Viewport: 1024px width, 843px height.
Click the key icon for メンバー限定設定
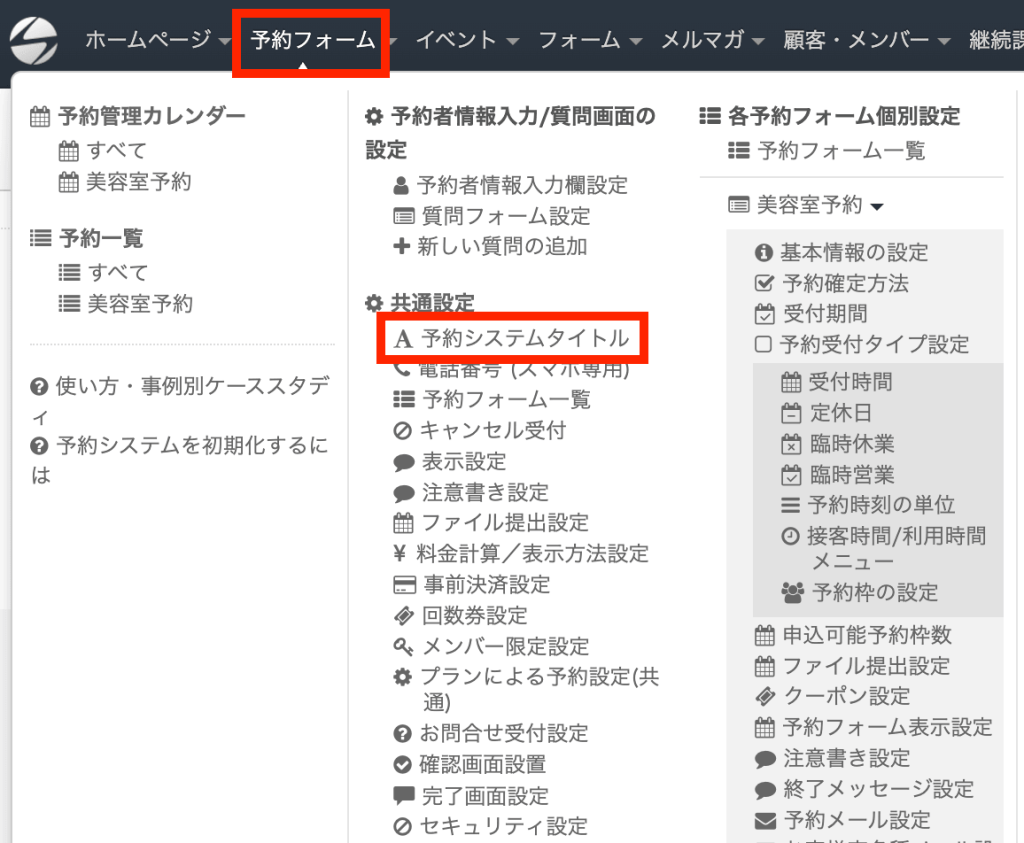[x=403, y=647]
